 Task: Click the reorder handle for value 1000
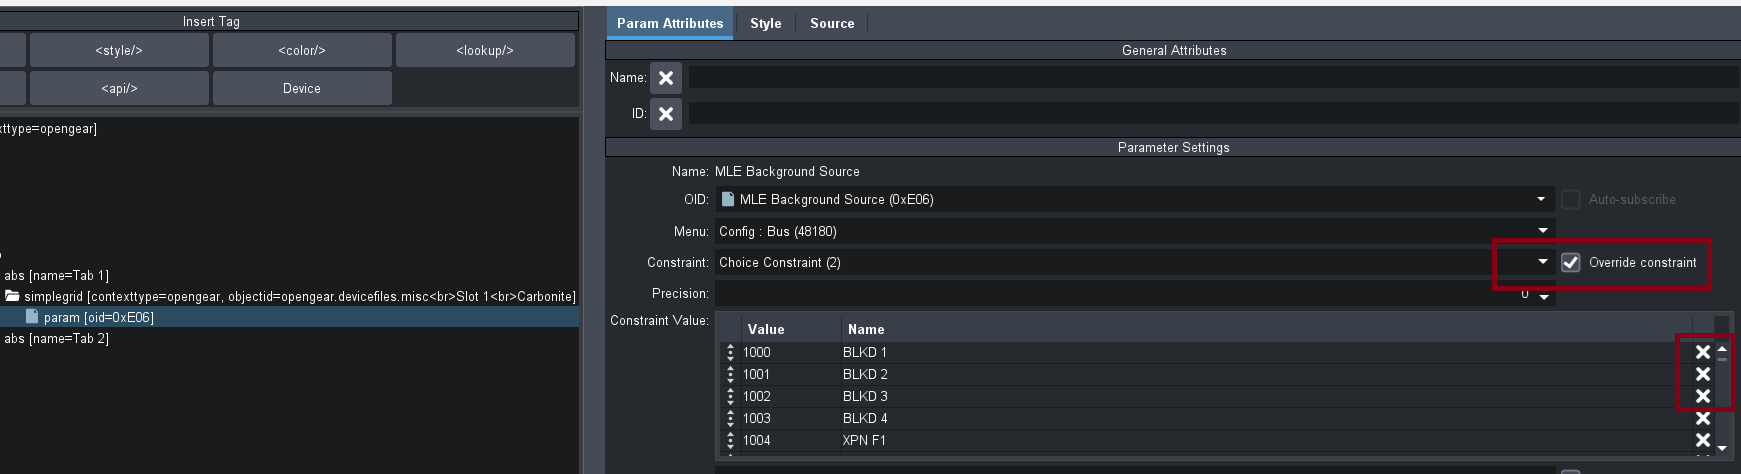730,352
